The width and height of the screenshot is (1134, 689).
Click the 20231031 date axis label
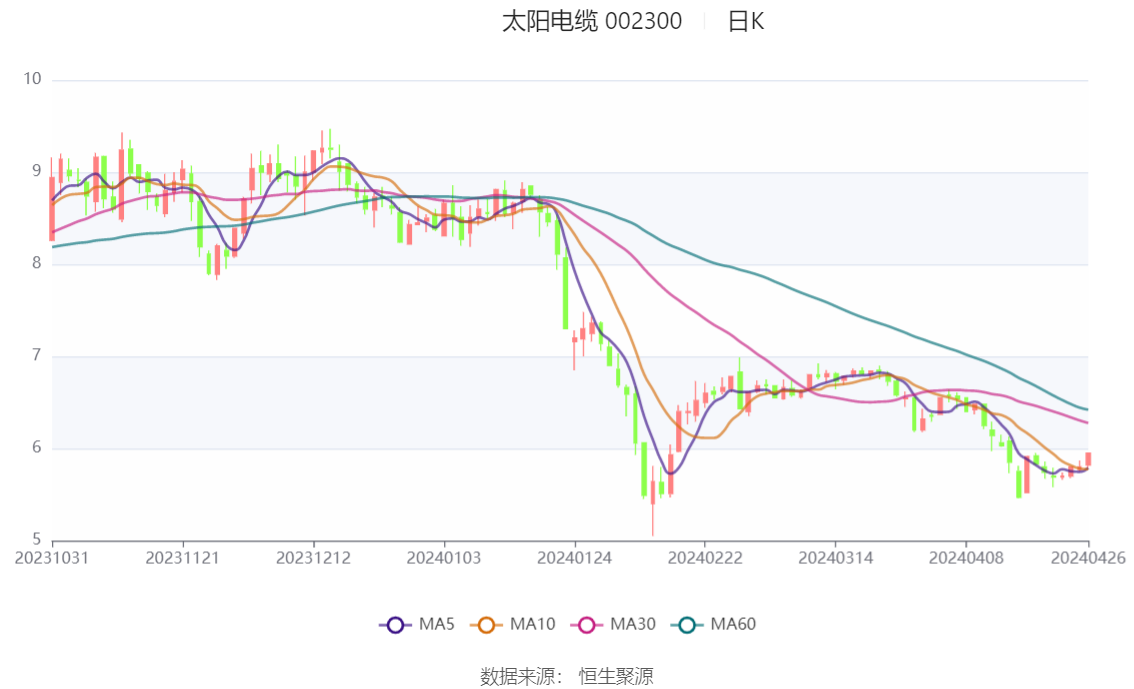click(52, 557)
